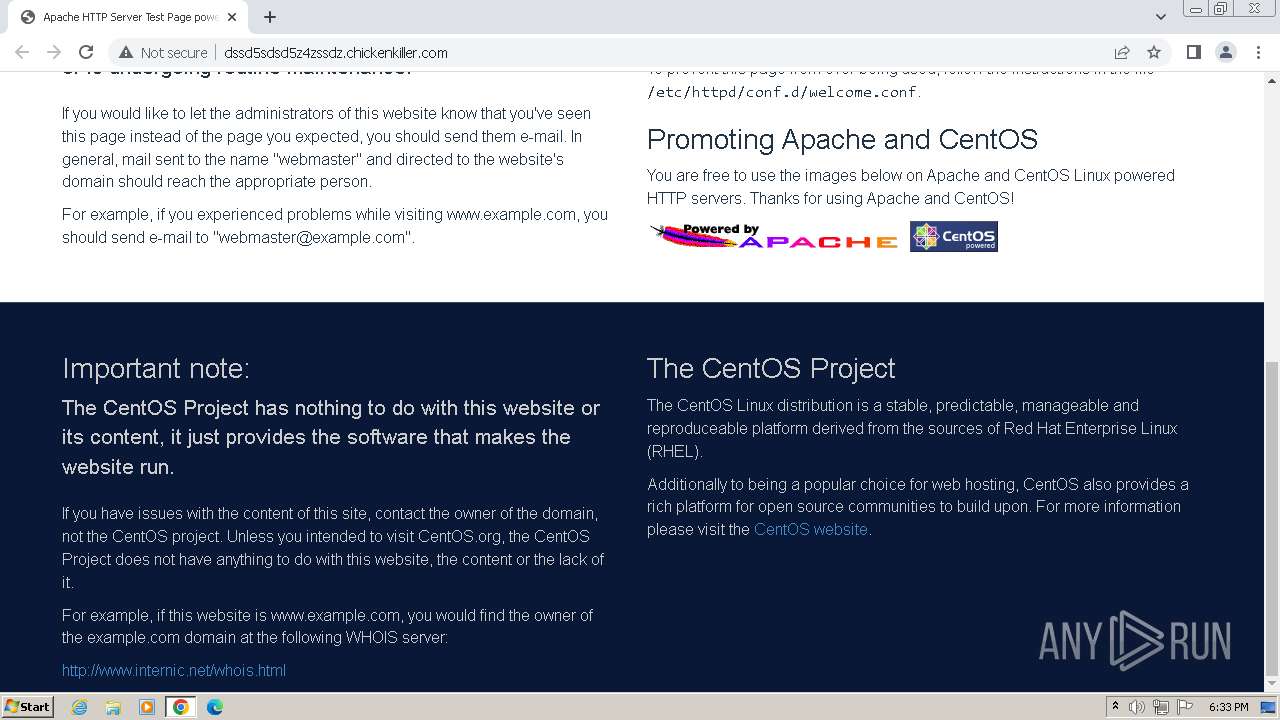
Task: Launch Internet Explorer from taskbar
Action: (x=80, y=707)
